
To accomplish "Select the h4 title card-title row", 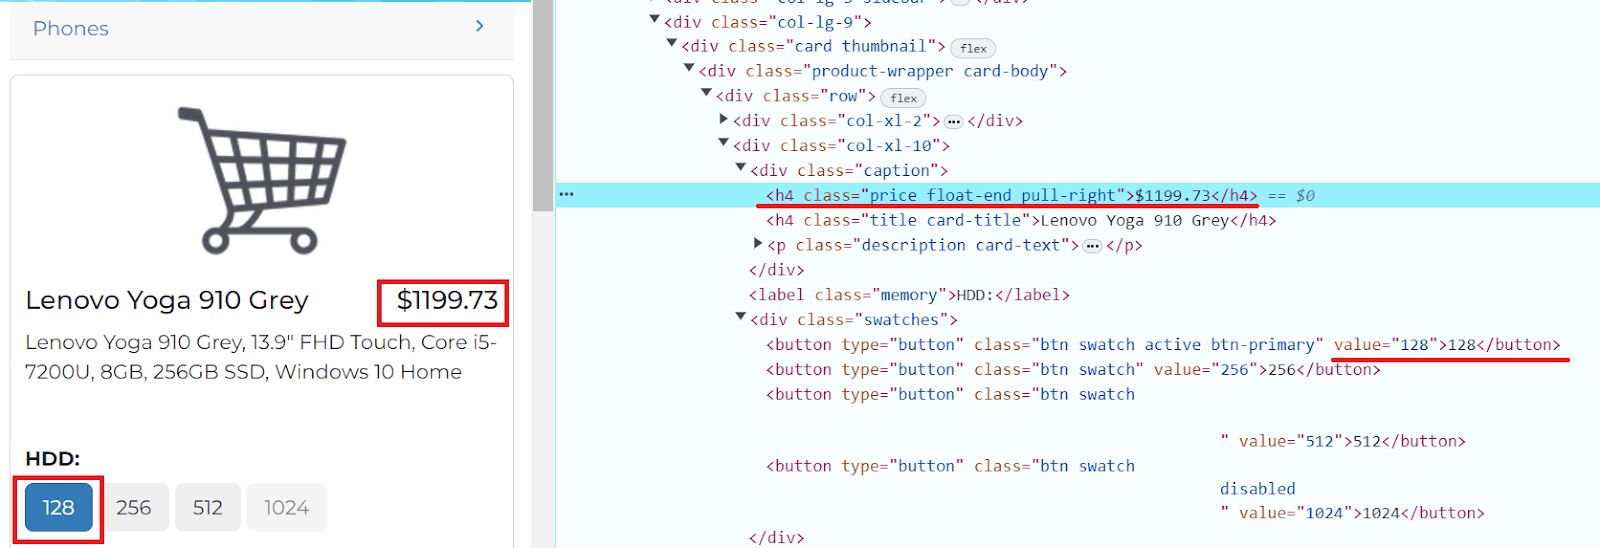I will [1021, 220].
